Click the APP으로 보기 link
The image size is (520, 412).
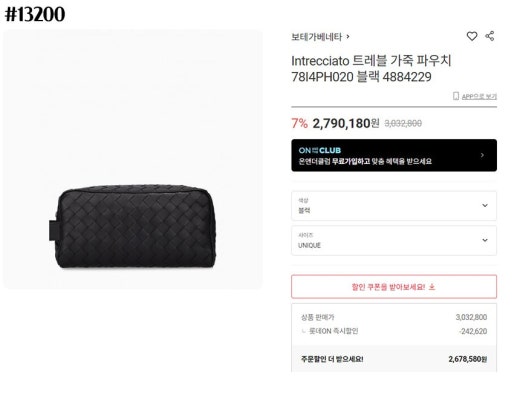(x=479, y=96)
